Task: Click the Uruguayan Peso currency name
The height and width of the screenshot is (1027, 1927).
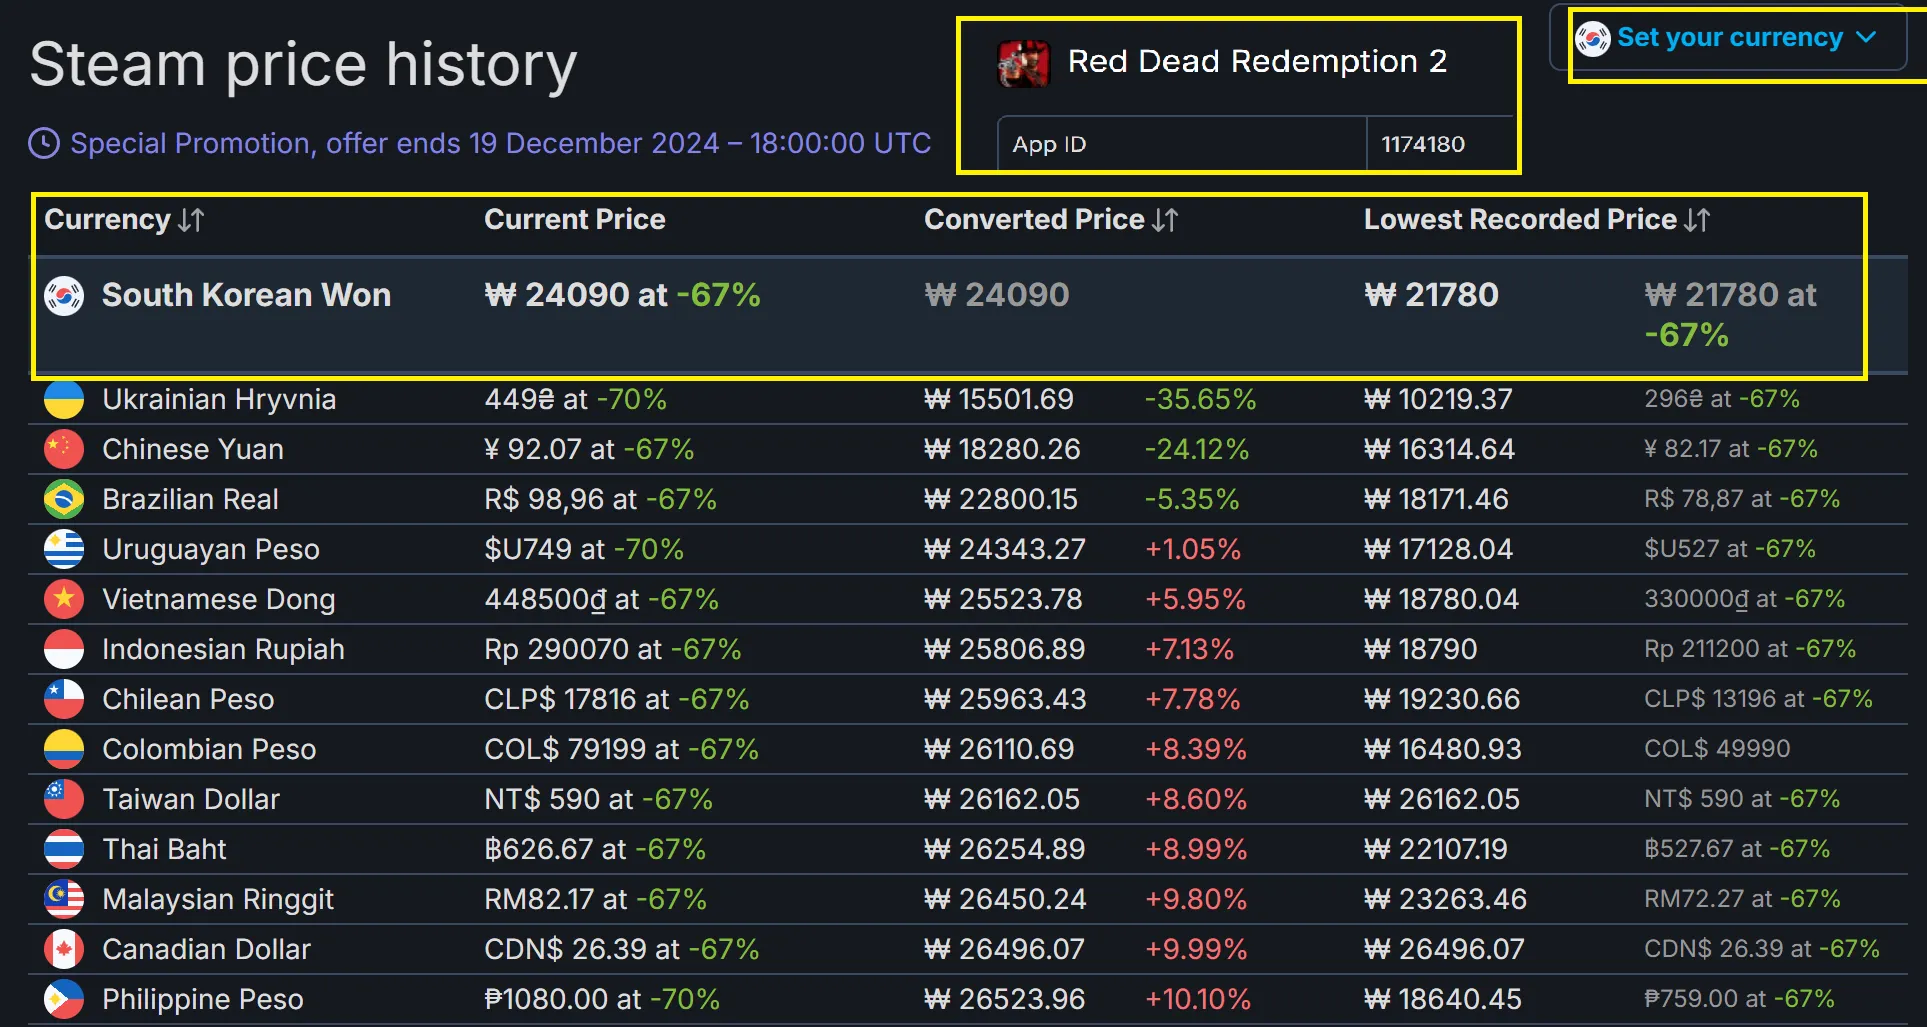Action: (211, 549)
